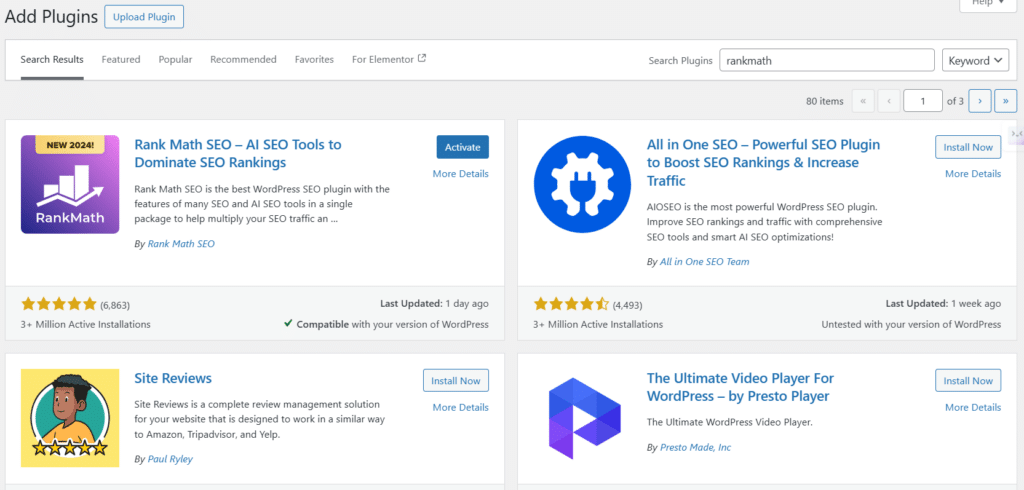Expand the Help tab at top right

(x=989, y=4)
